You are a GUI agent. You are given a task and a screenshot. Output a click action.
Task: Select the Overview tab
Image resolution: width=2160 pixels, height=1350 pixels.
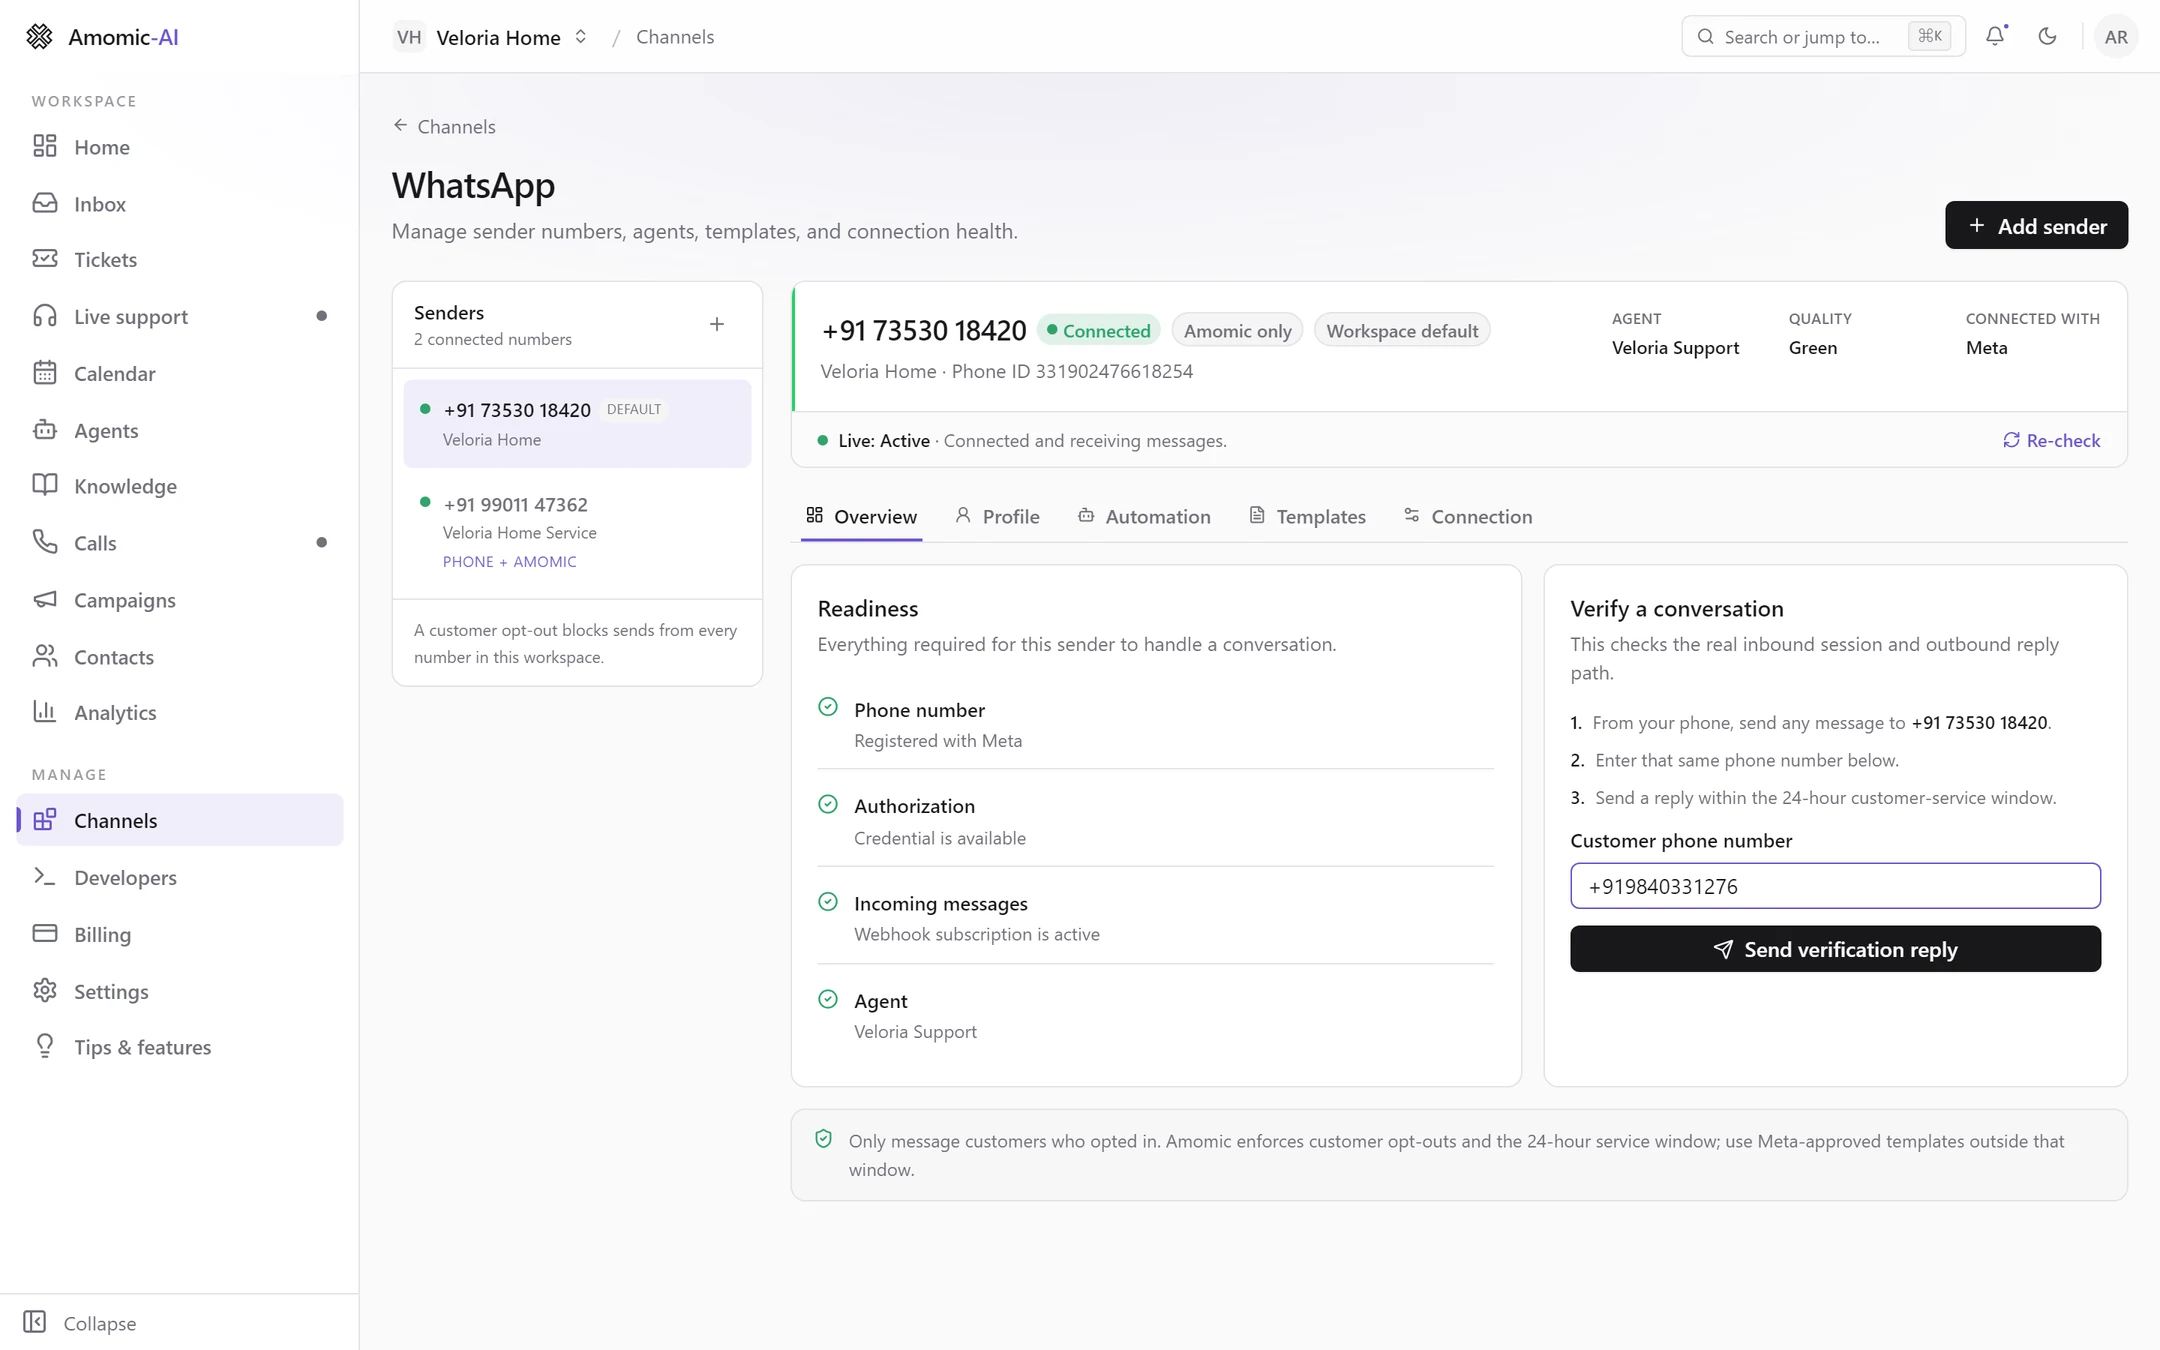click(x=861, y=516)
